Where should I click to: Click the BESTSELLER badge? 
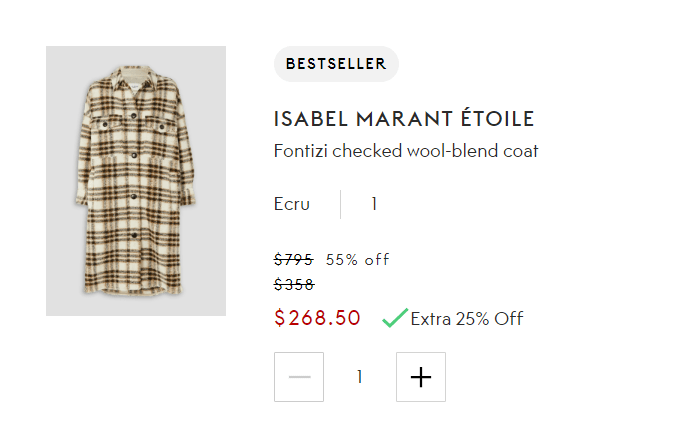(x=336, y=64)
